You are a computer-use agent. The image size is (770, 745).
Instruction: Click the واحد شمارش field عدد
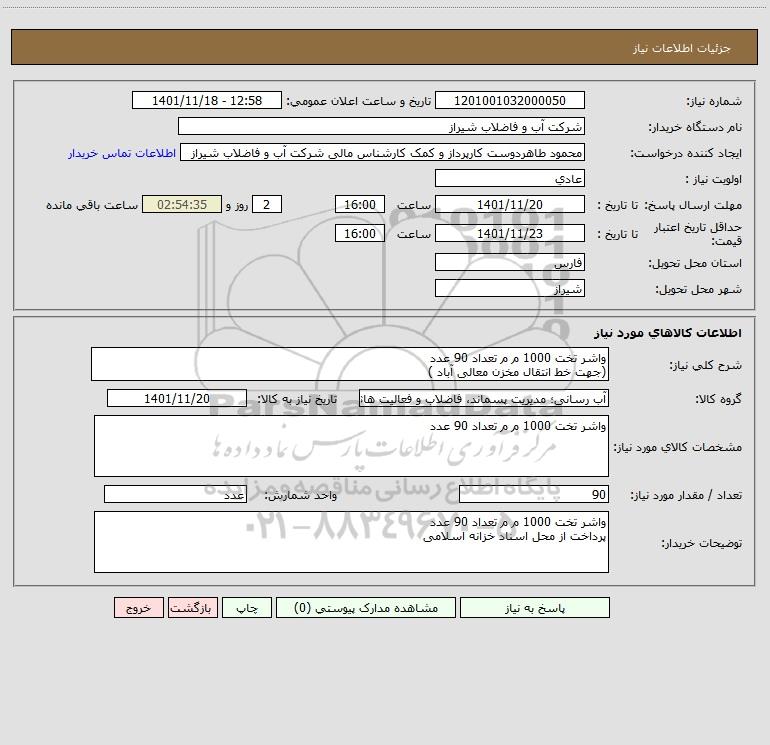click(175, 494)
